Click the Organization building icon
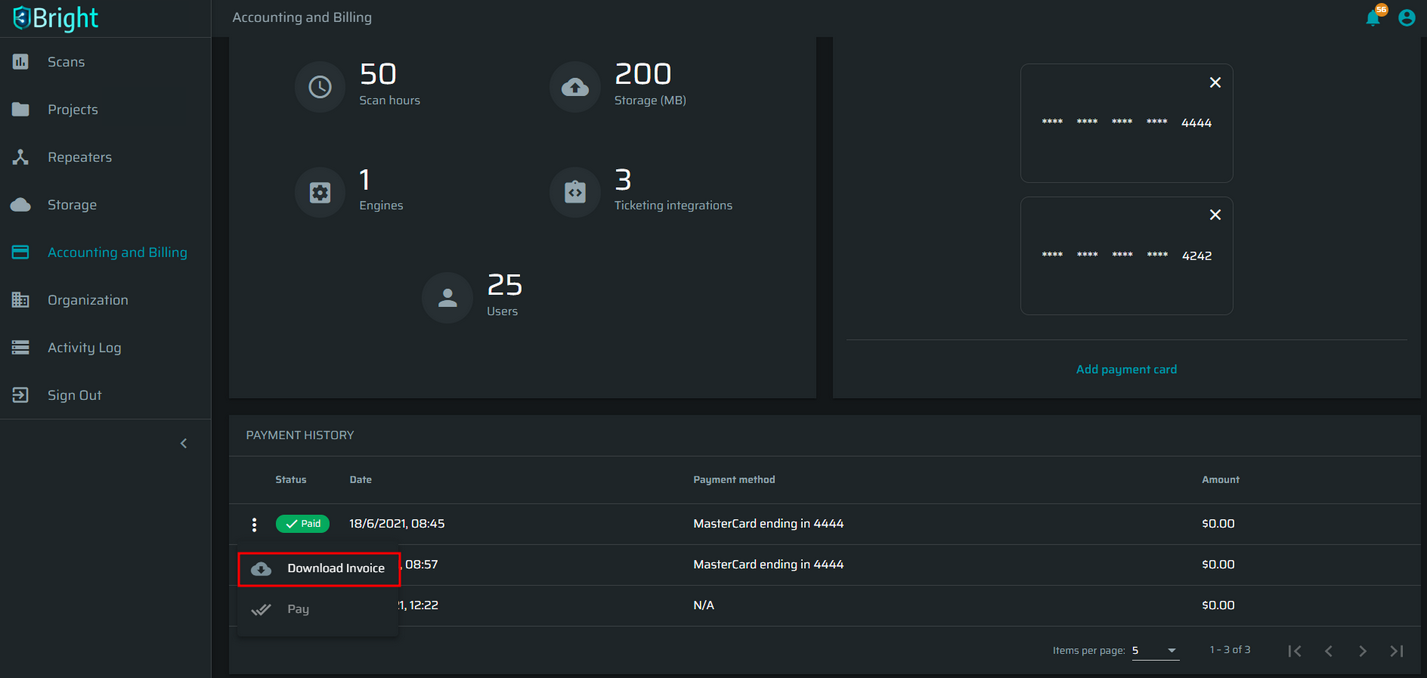The width and height of the screenshot is (1427, 678). tap(20, 300)
